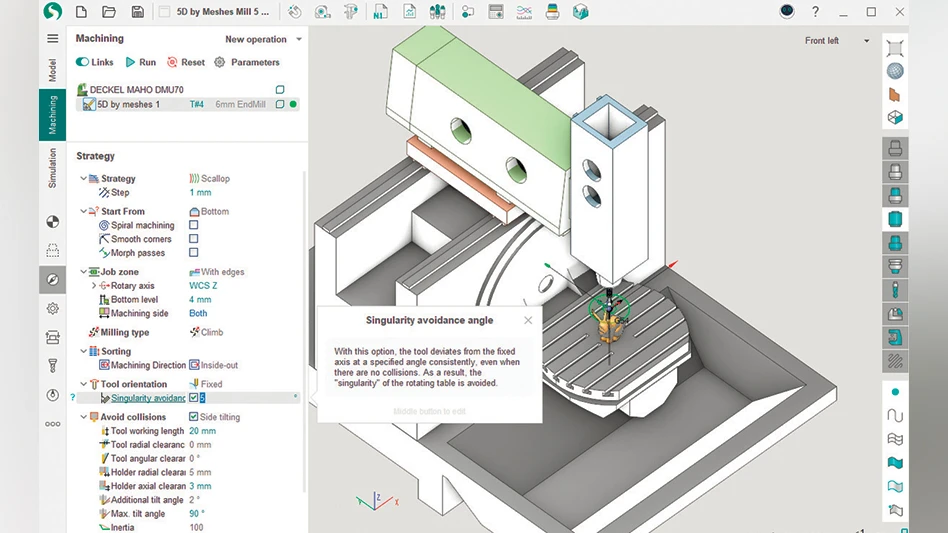
Task: Click the fit-to-view icon in right toolbar
Action: 895,48
